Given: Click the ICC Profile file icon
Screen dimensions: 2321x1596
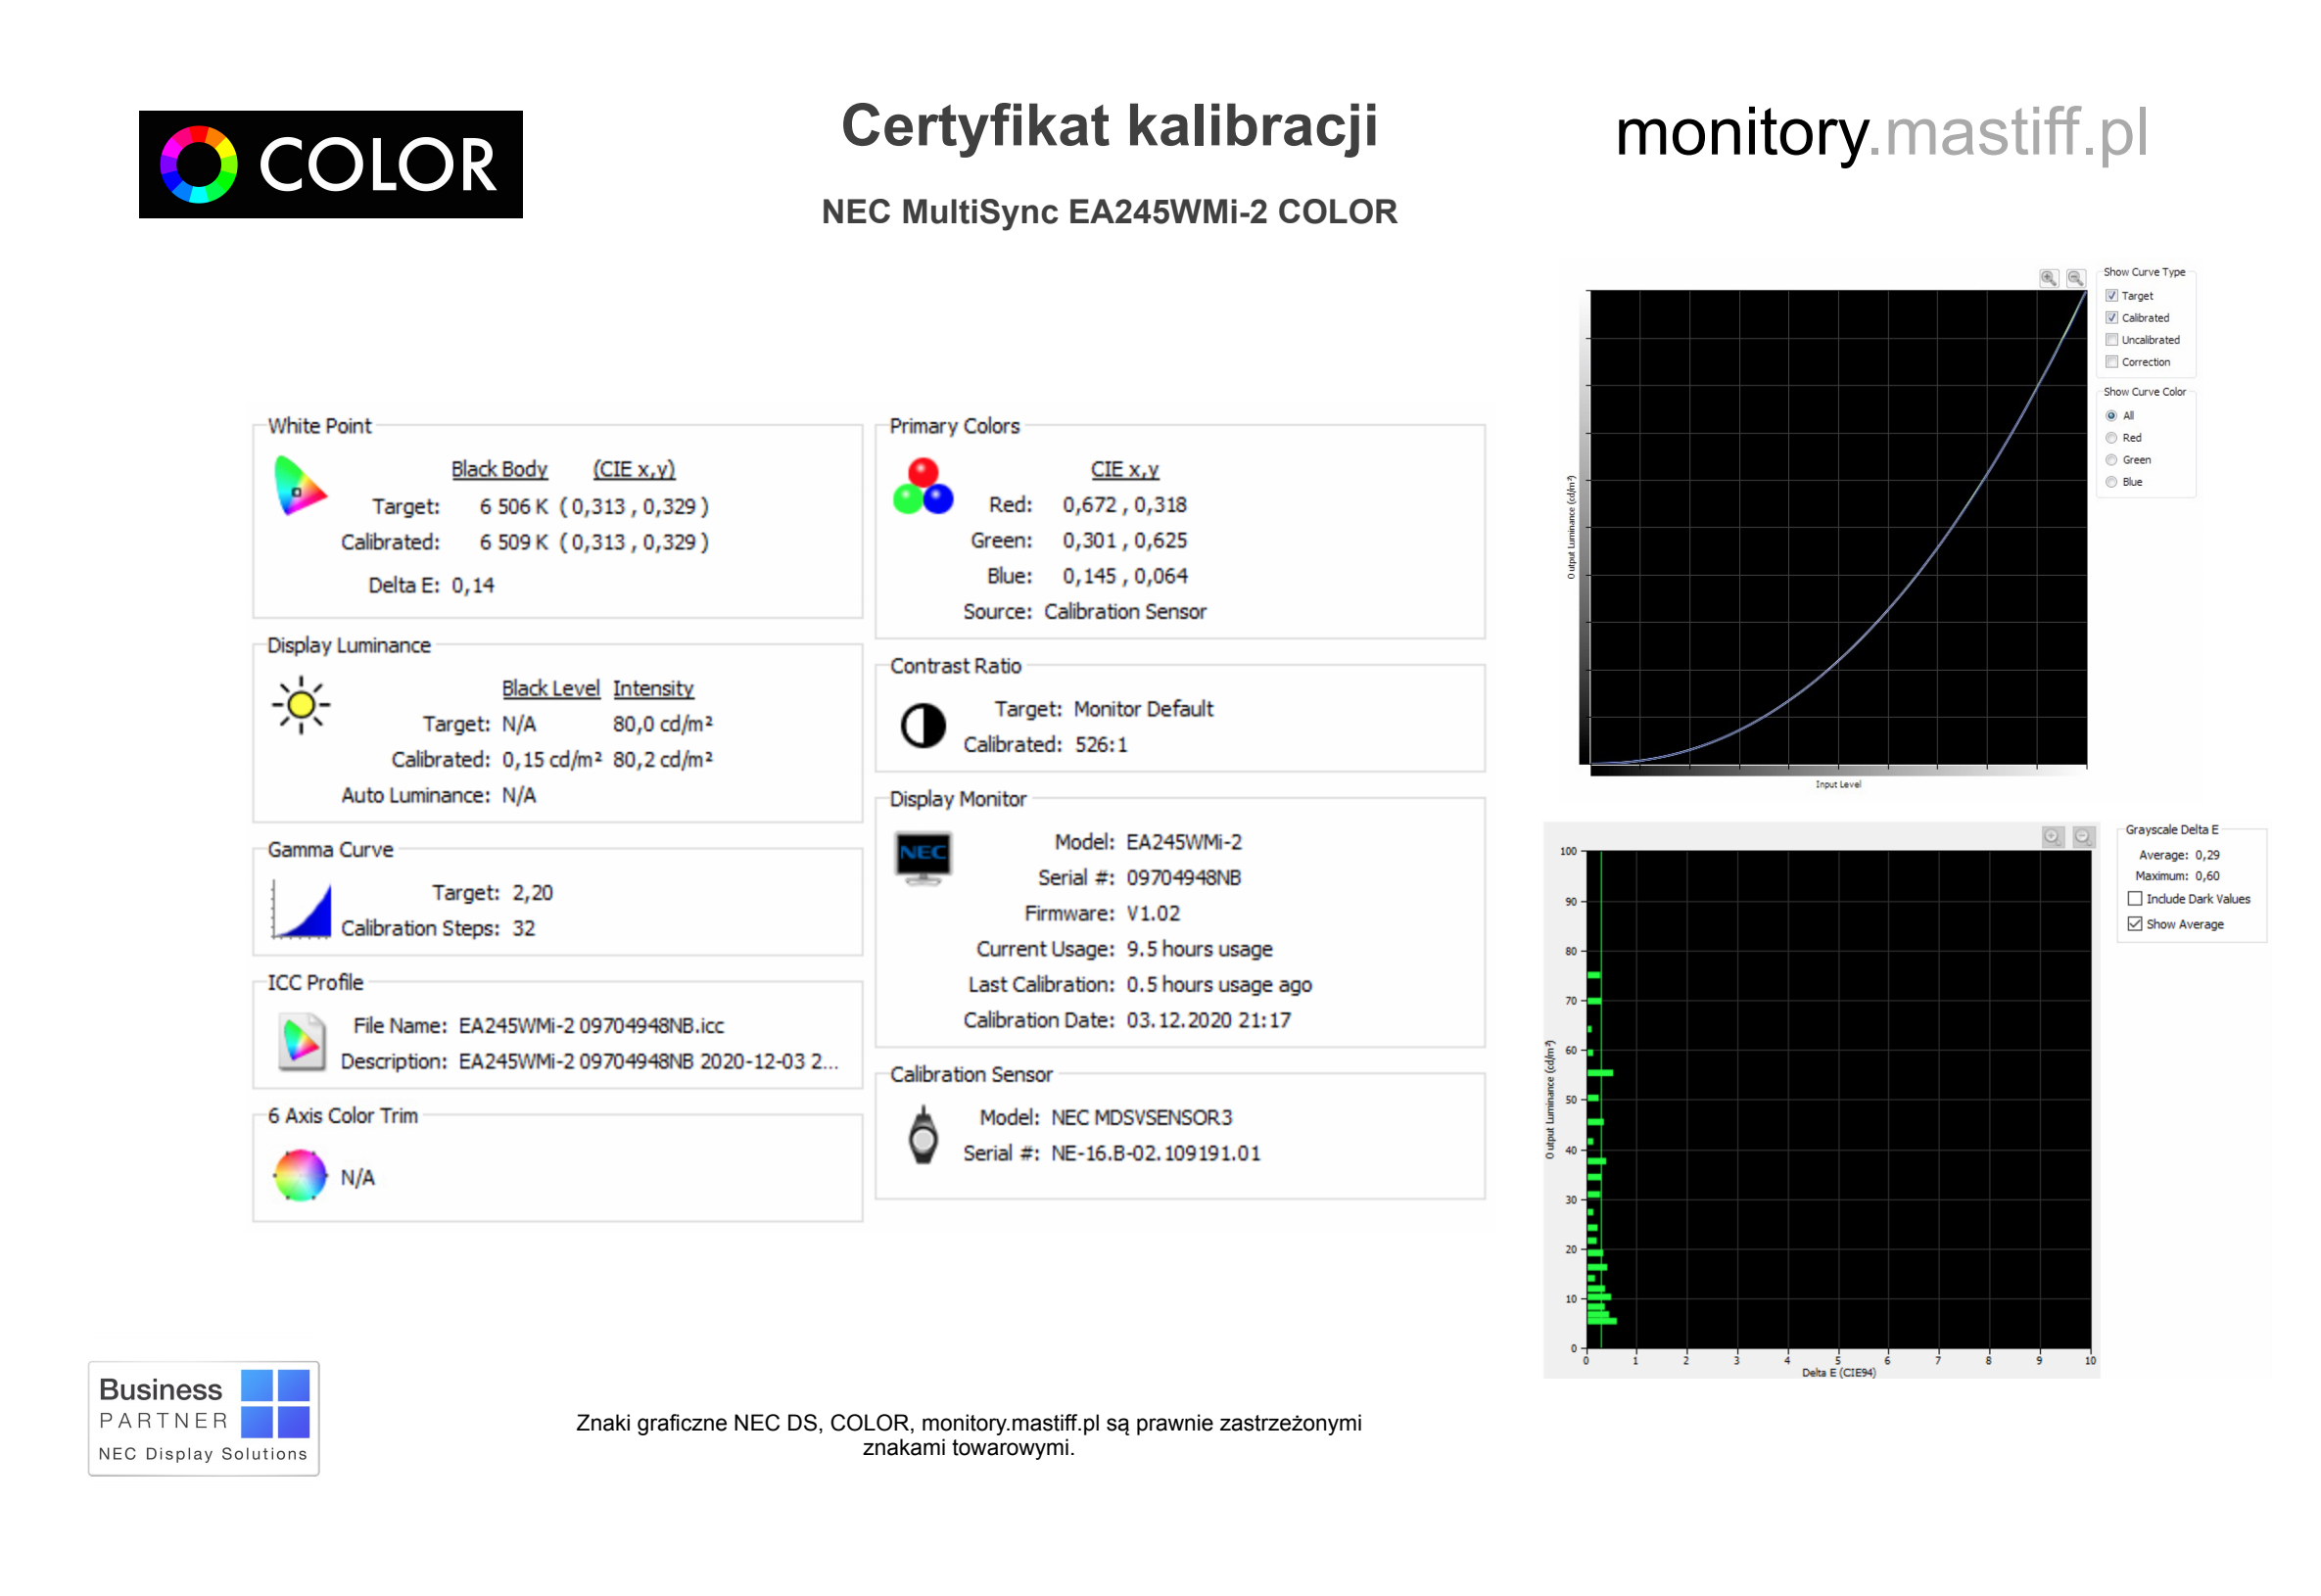Looking at the screenshot, I should (x=301, y=1042).
